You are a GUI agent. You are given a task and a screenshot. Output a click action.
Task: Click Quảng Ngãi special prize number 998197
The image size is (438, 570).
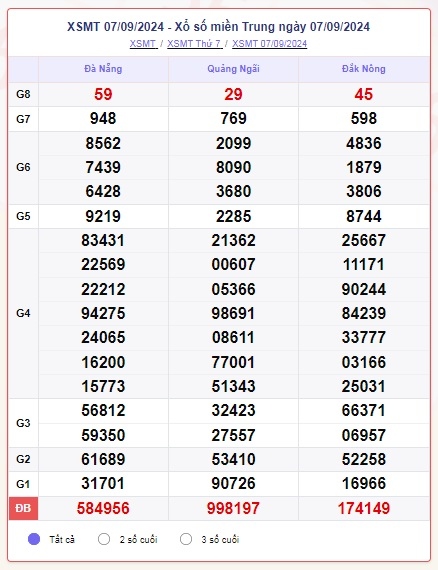[x=233, y=508]
